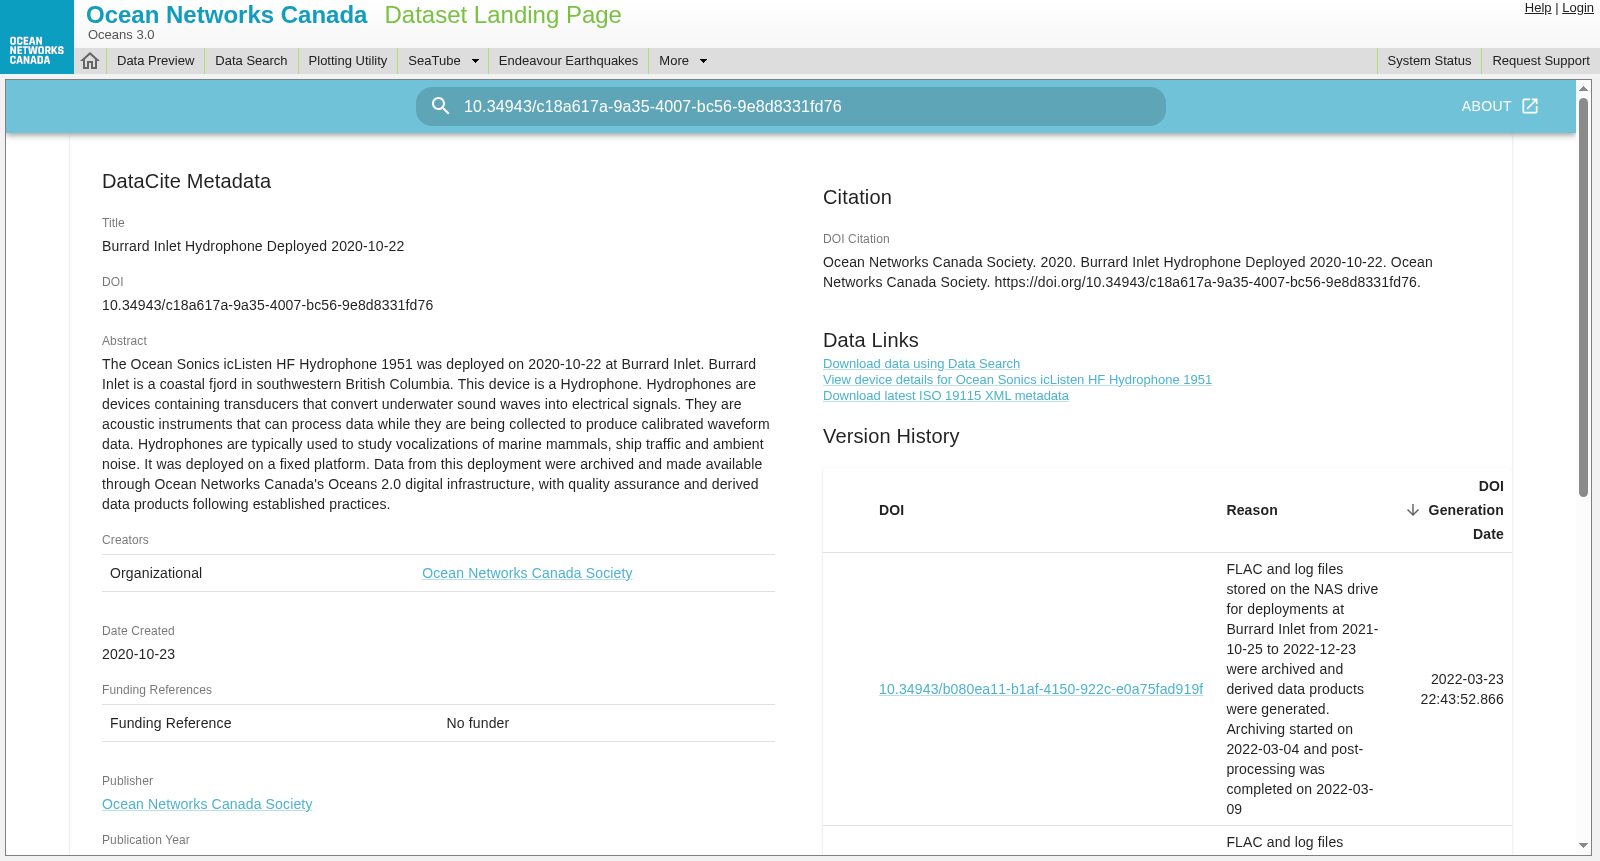Click the Ocean Networks Canada header title
The width and height of the screenshot is (1600, 861).
coord(227,15)
